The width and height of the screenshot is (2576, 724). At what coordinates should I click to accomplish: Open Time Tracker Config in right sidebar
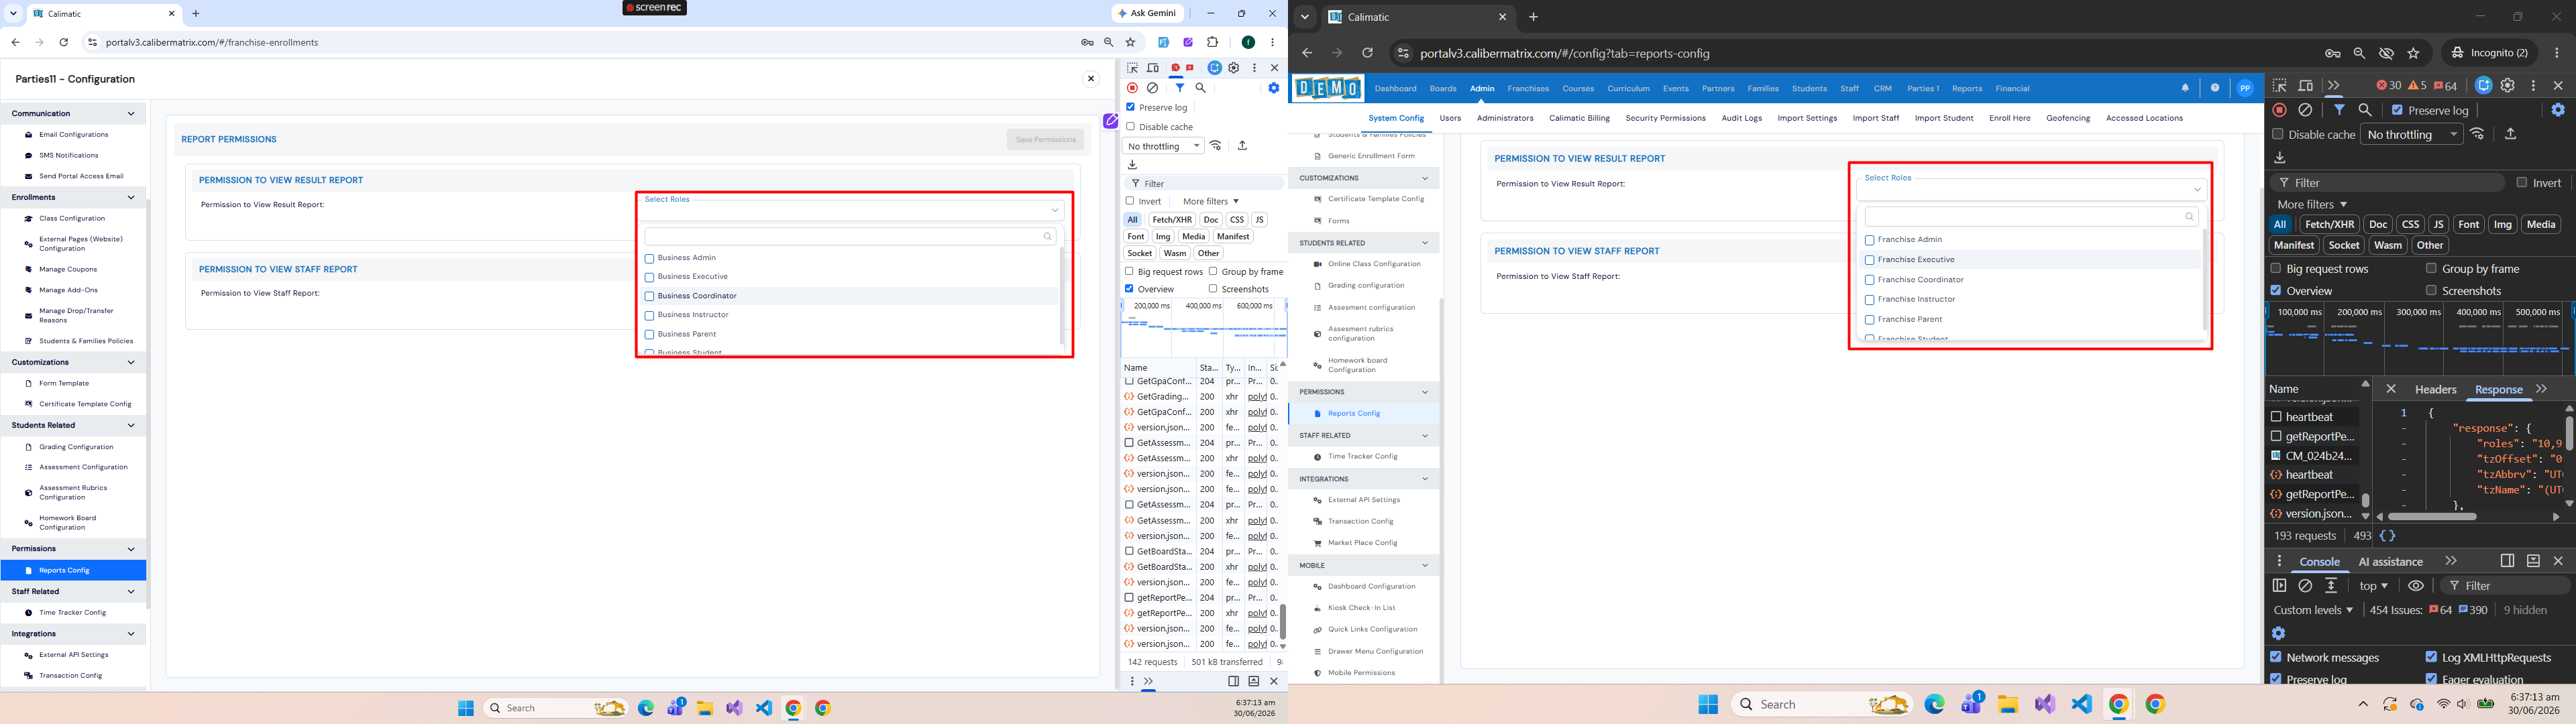1362,457
